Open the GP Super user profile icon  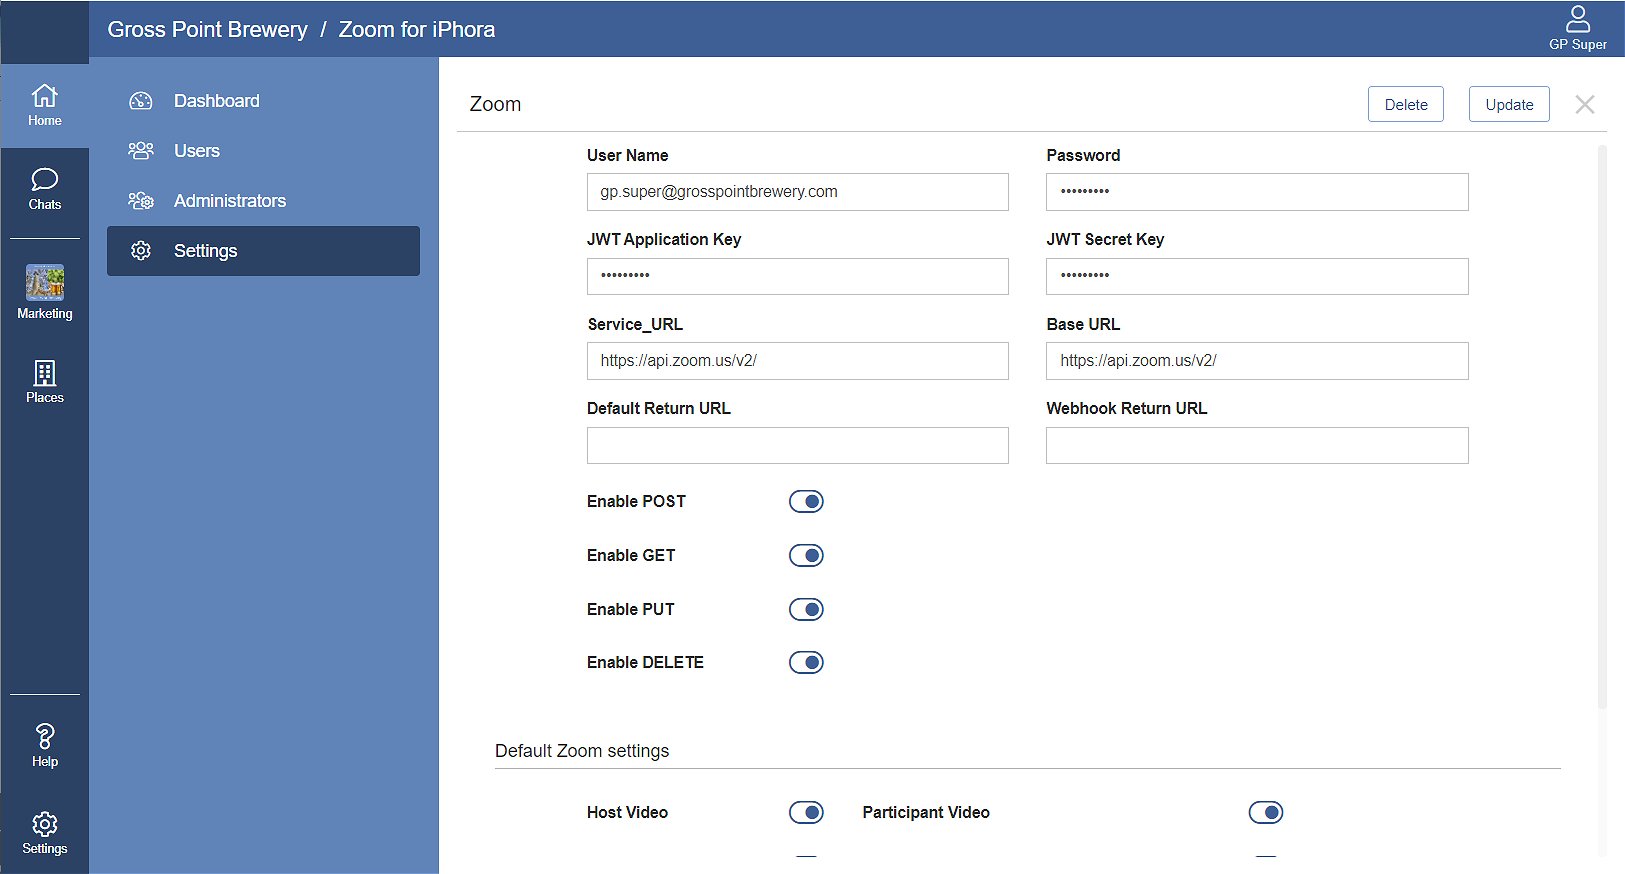pyautogui.click(x=1577, y=28)
